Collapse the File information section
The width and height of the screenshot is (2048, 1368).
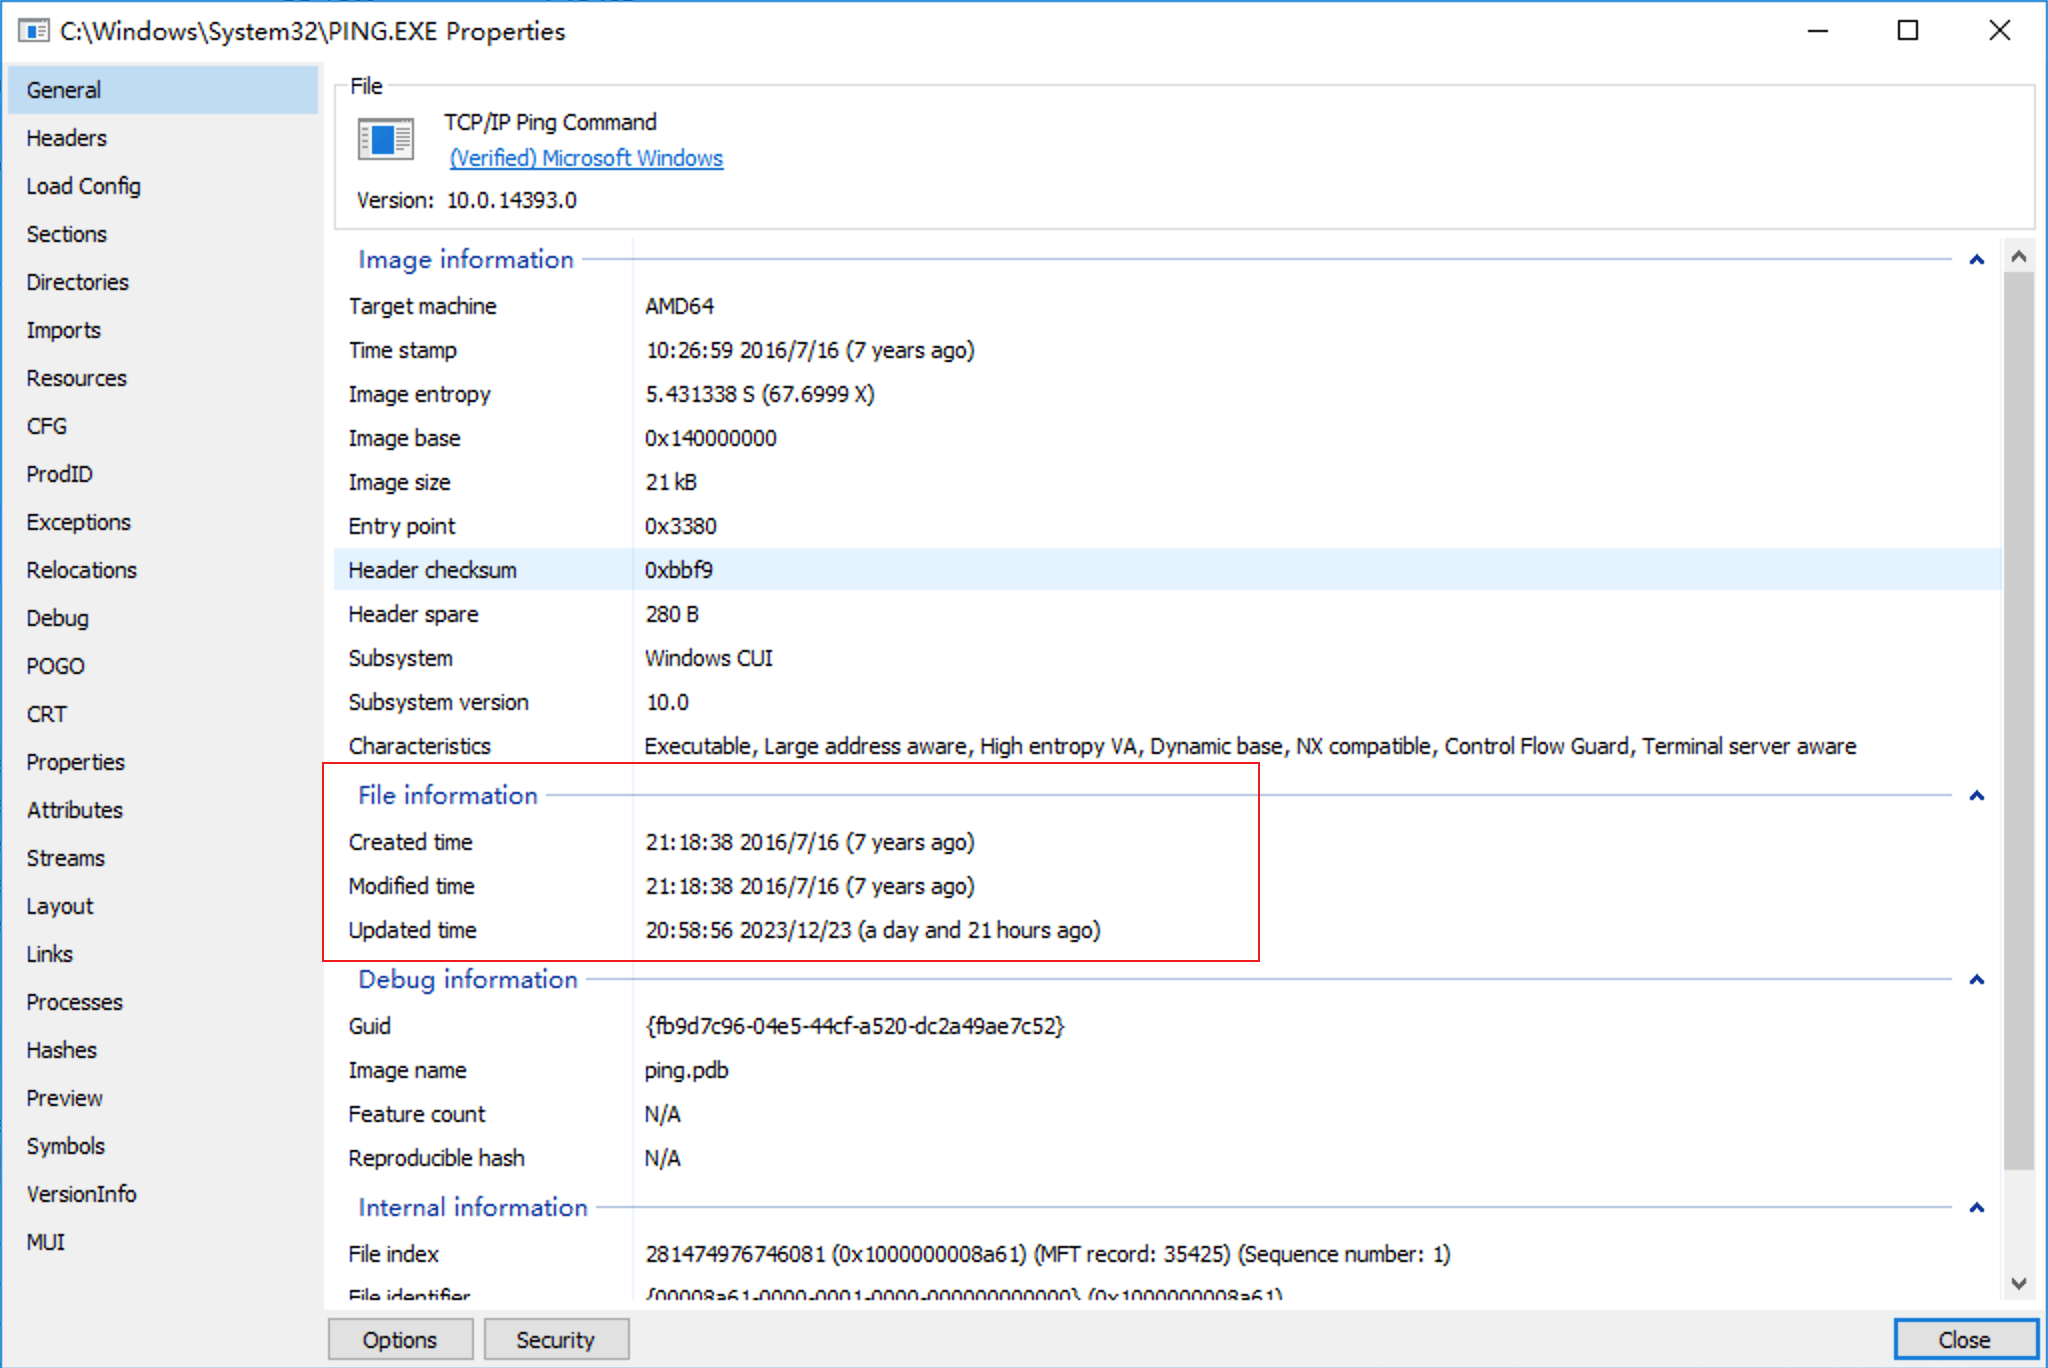tap(1976, 796)
